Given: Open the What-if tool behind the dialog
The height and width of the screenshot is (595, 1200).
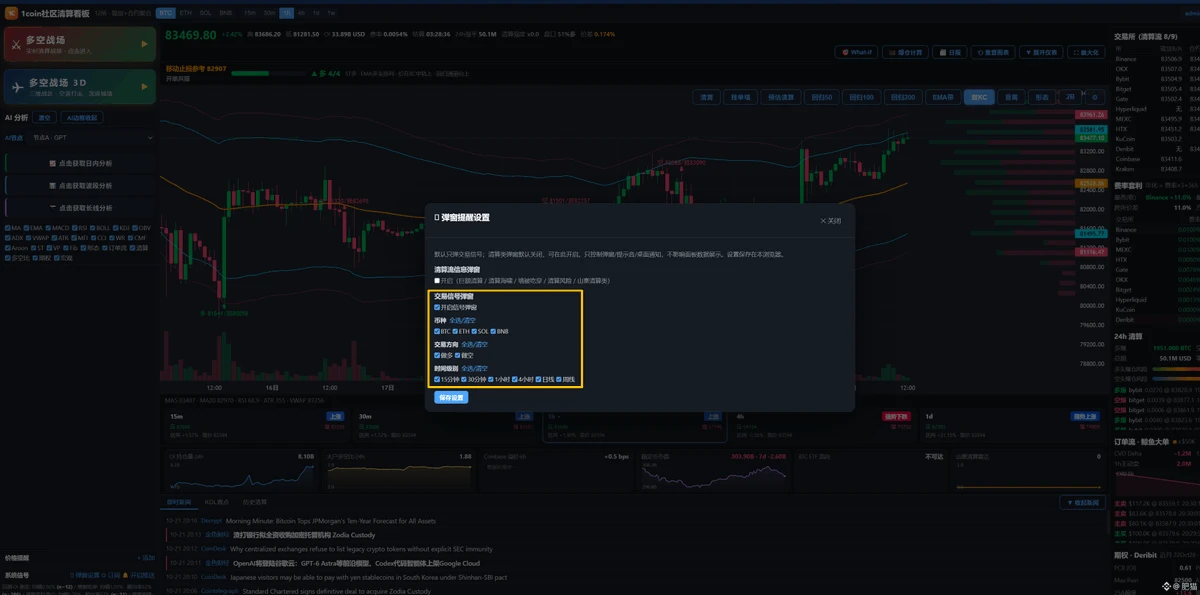Looking at the screenshot, I should (x=858, y=52).
